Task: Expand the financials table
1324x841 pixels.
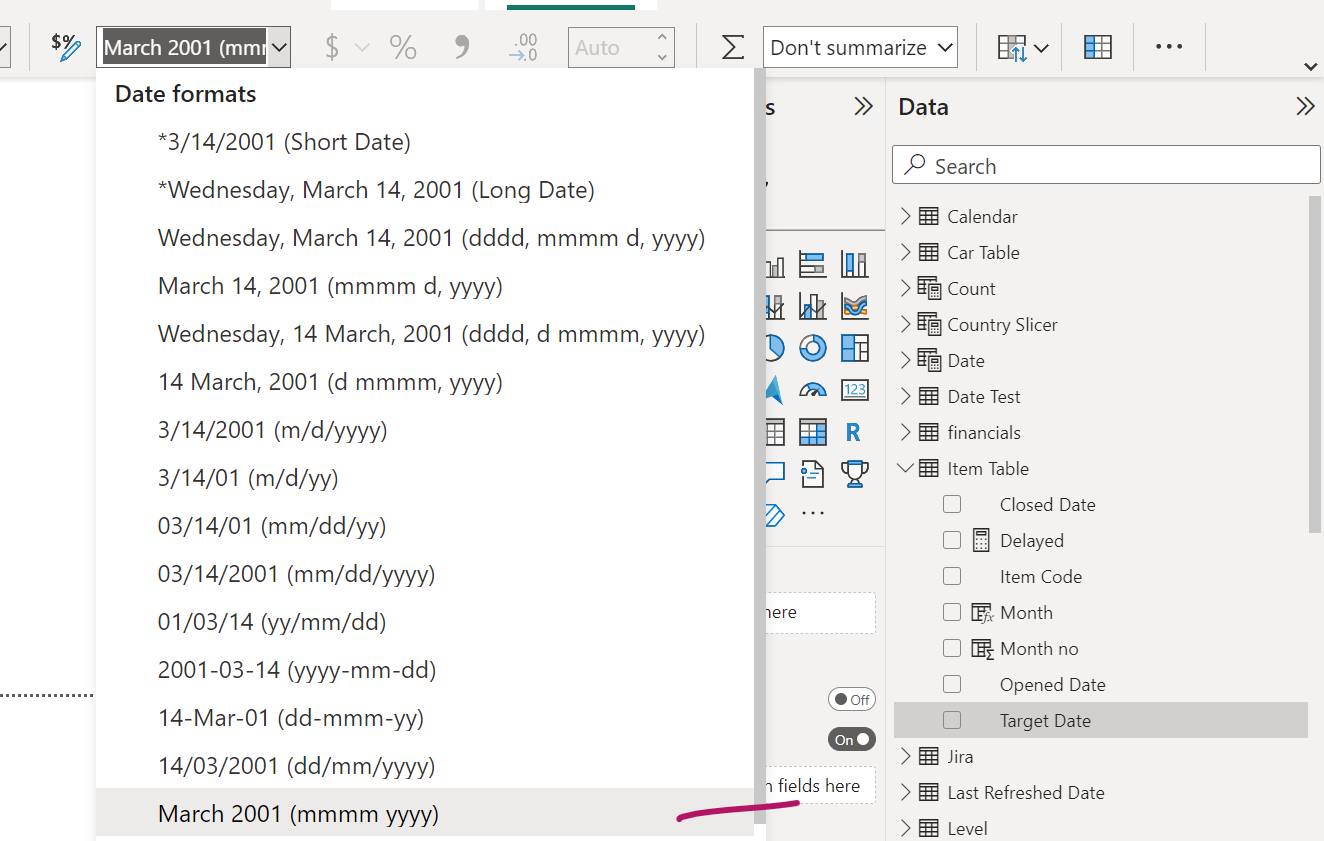Action: click(x=906, y=433)
